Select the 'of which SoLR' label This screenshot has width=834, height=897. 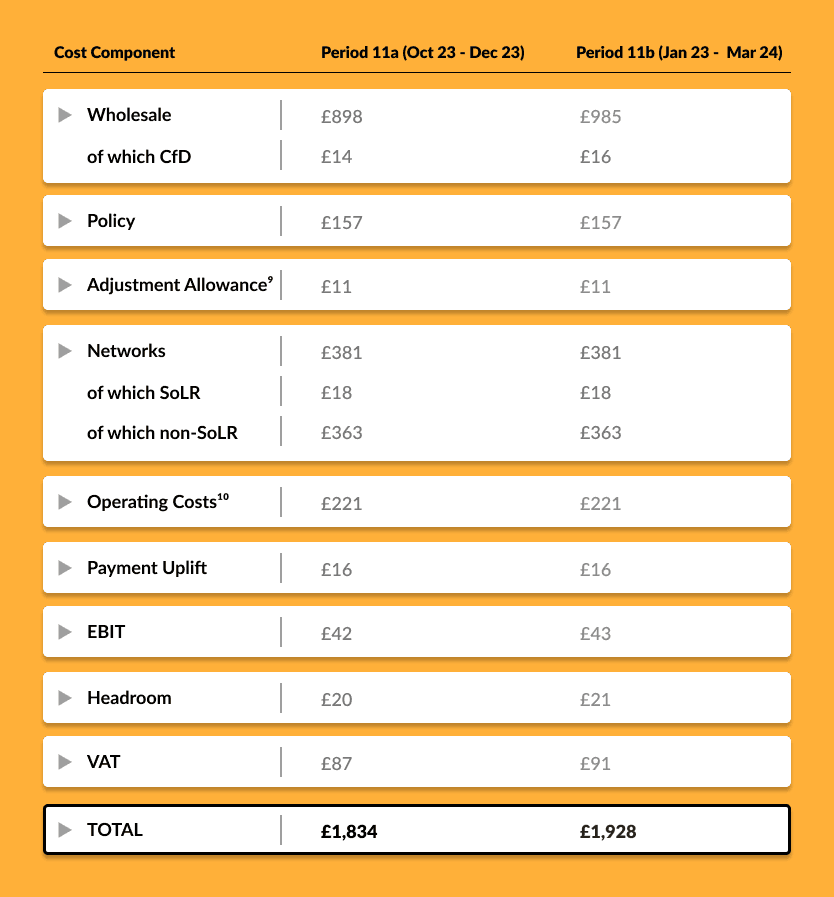pyautogui.click(x=144, y=393)
